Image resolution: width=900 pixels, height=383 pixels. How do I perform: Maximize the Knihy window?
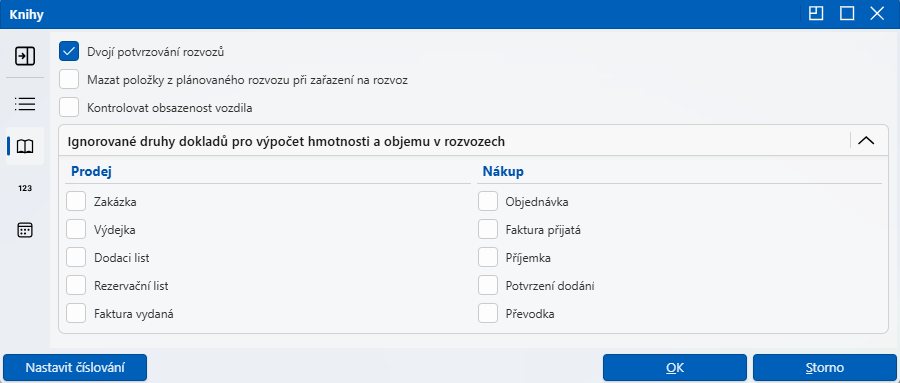click(x=847, y=14)
